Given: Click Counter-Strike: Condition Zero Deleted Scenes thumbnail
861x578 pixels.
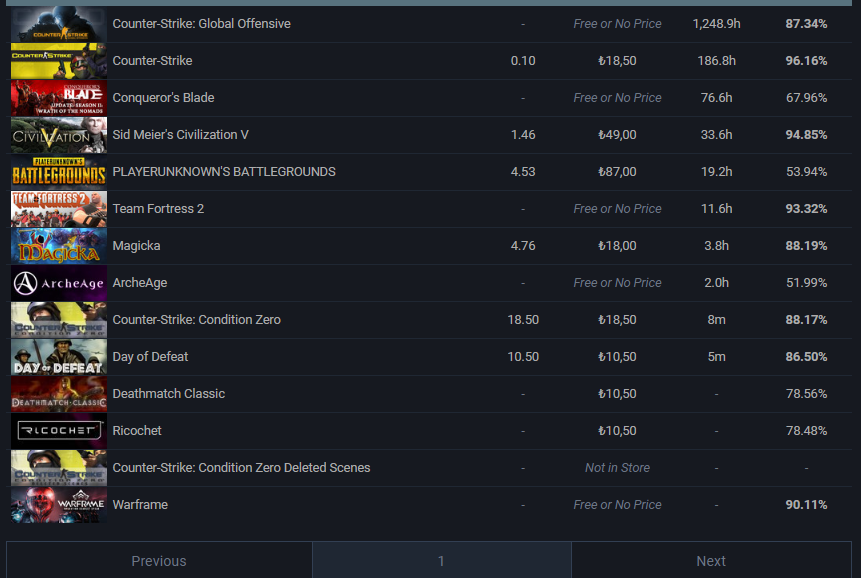Looking at the screenshot, I should 59,468.
